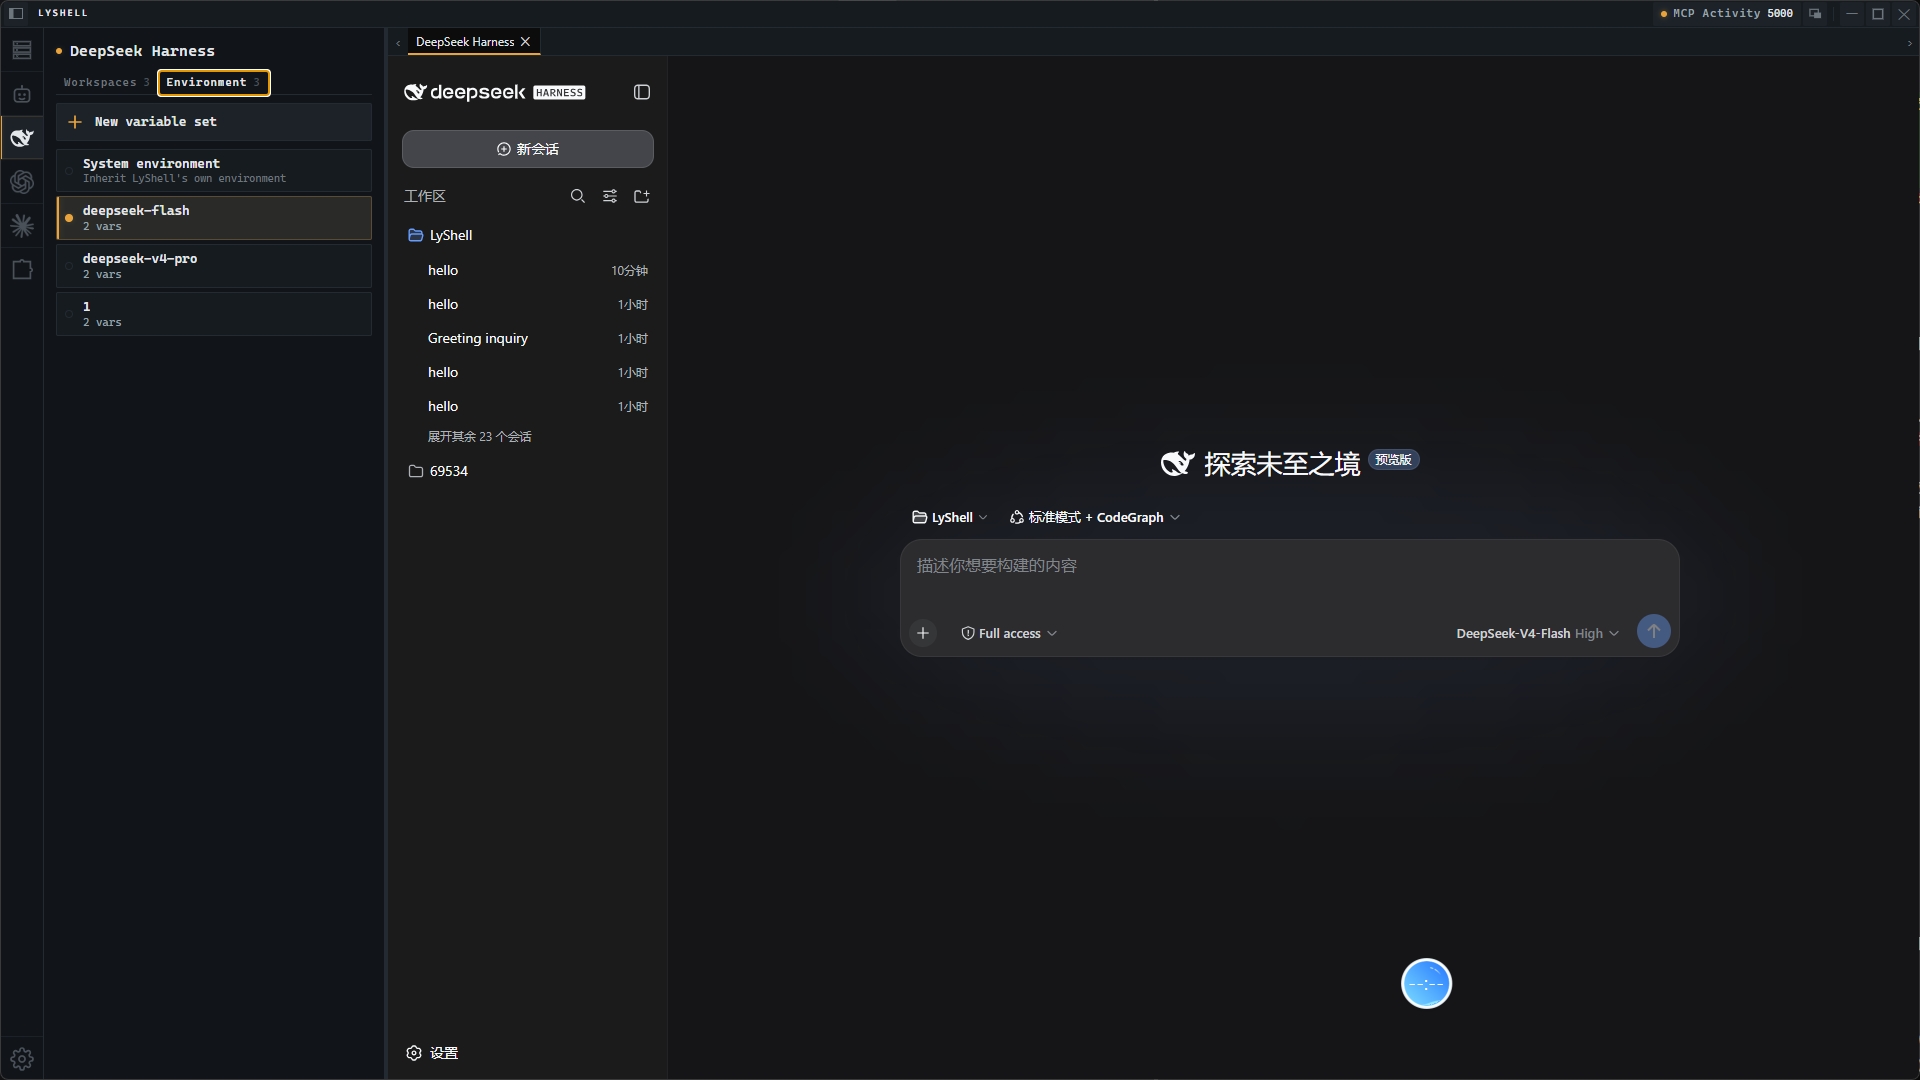Start a new session with 新会话
This screenshot has width=1920, height=1080.
coord(528,149)
